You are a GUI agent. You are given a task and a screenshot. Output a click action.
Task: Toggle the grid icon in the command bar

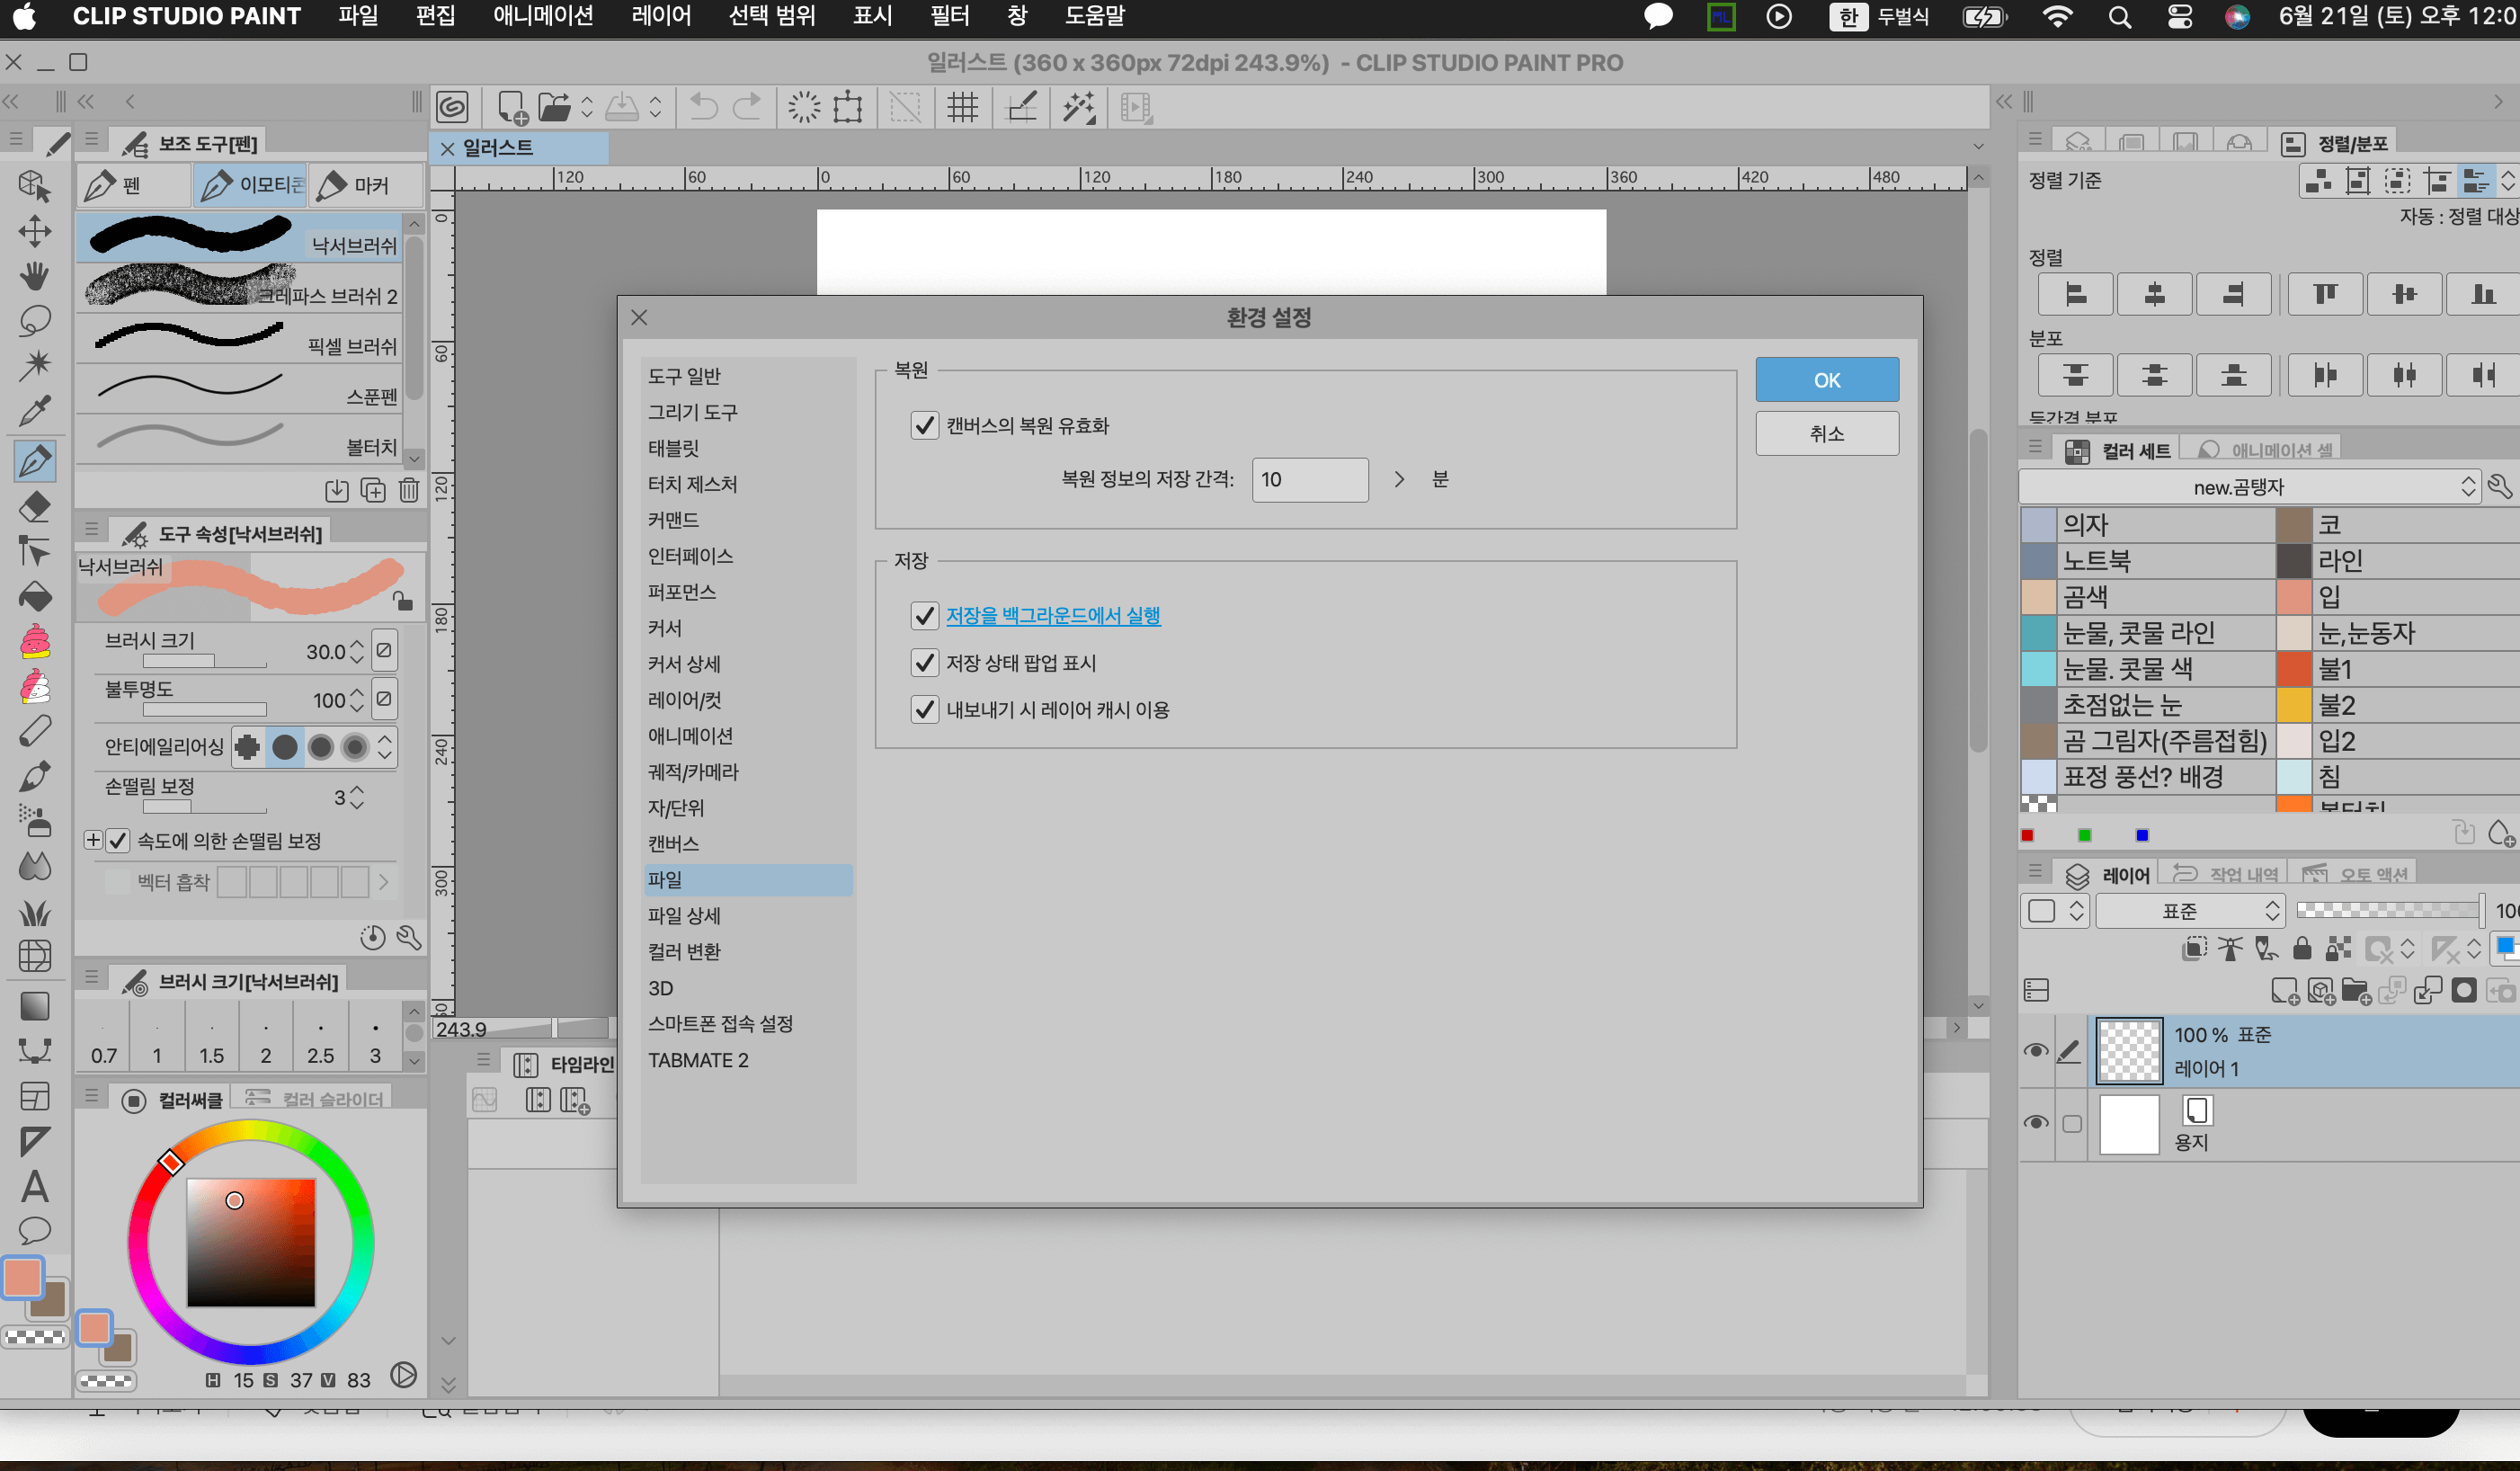coord(962,107)
